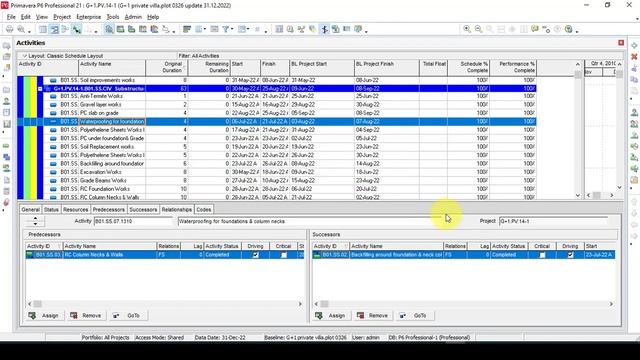Open the Print toolbar options dropdown arrow

pyautogui.click(x=29, y=31)
